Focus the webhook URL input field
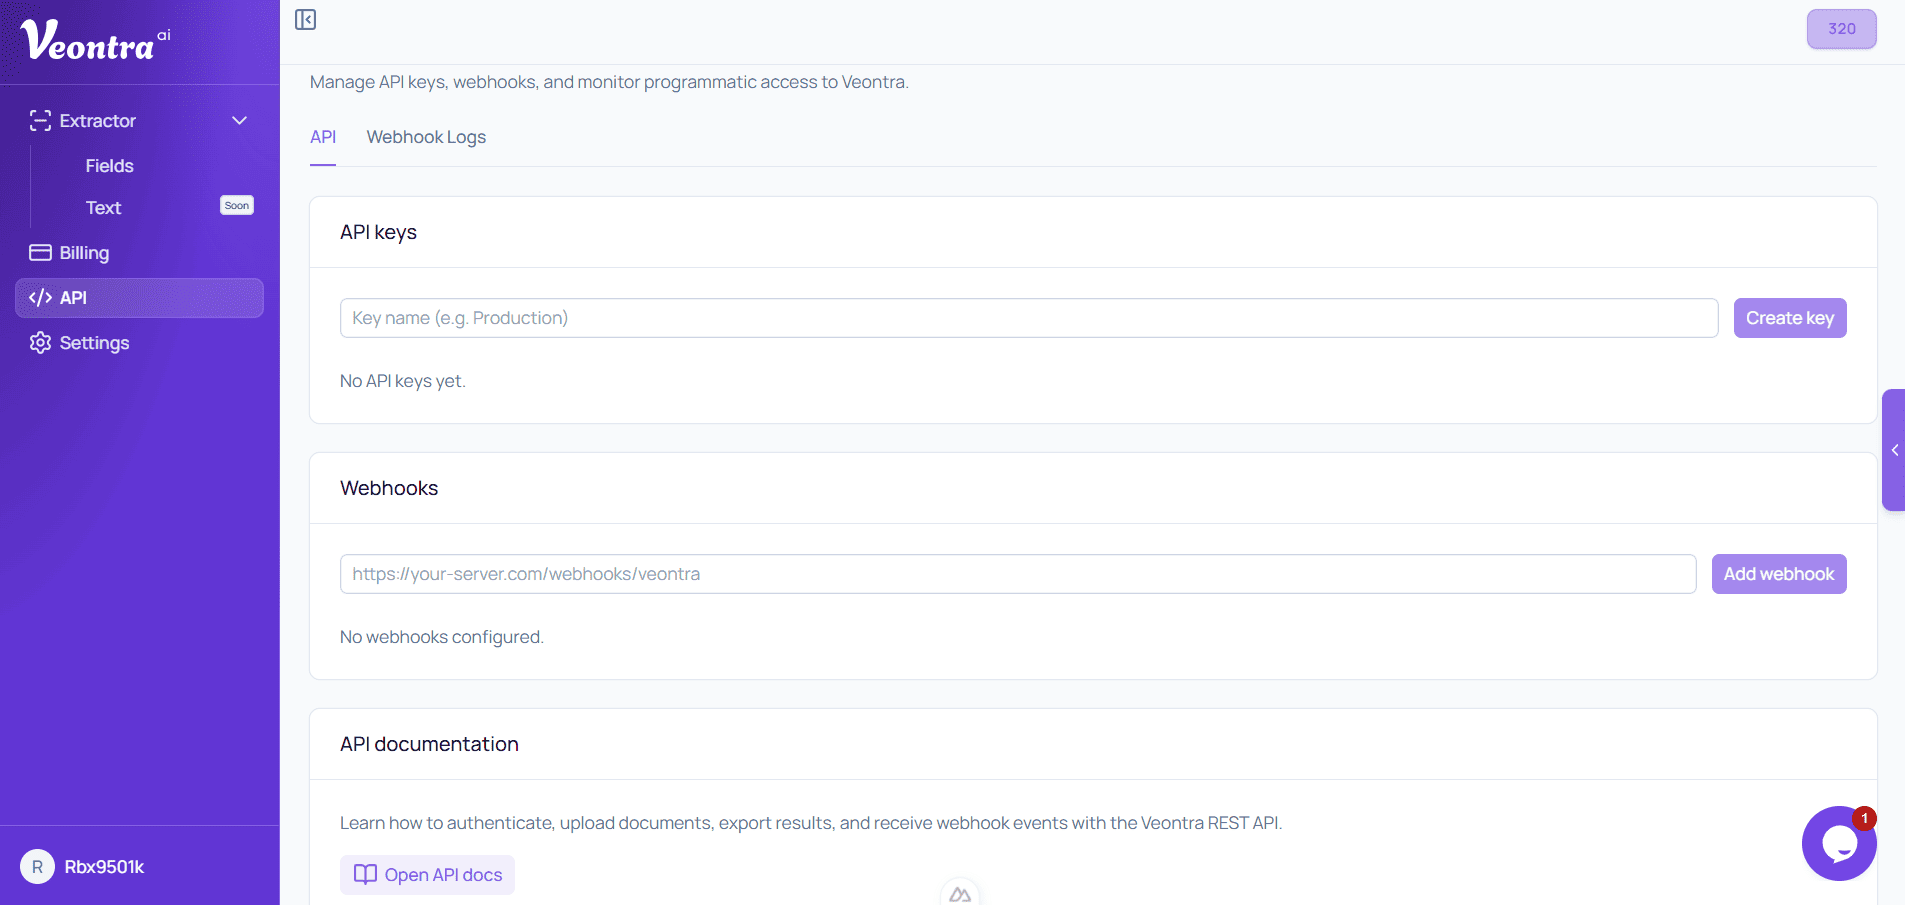The height and width of the screenshot is (905, 1905). tap(1018, 574)
